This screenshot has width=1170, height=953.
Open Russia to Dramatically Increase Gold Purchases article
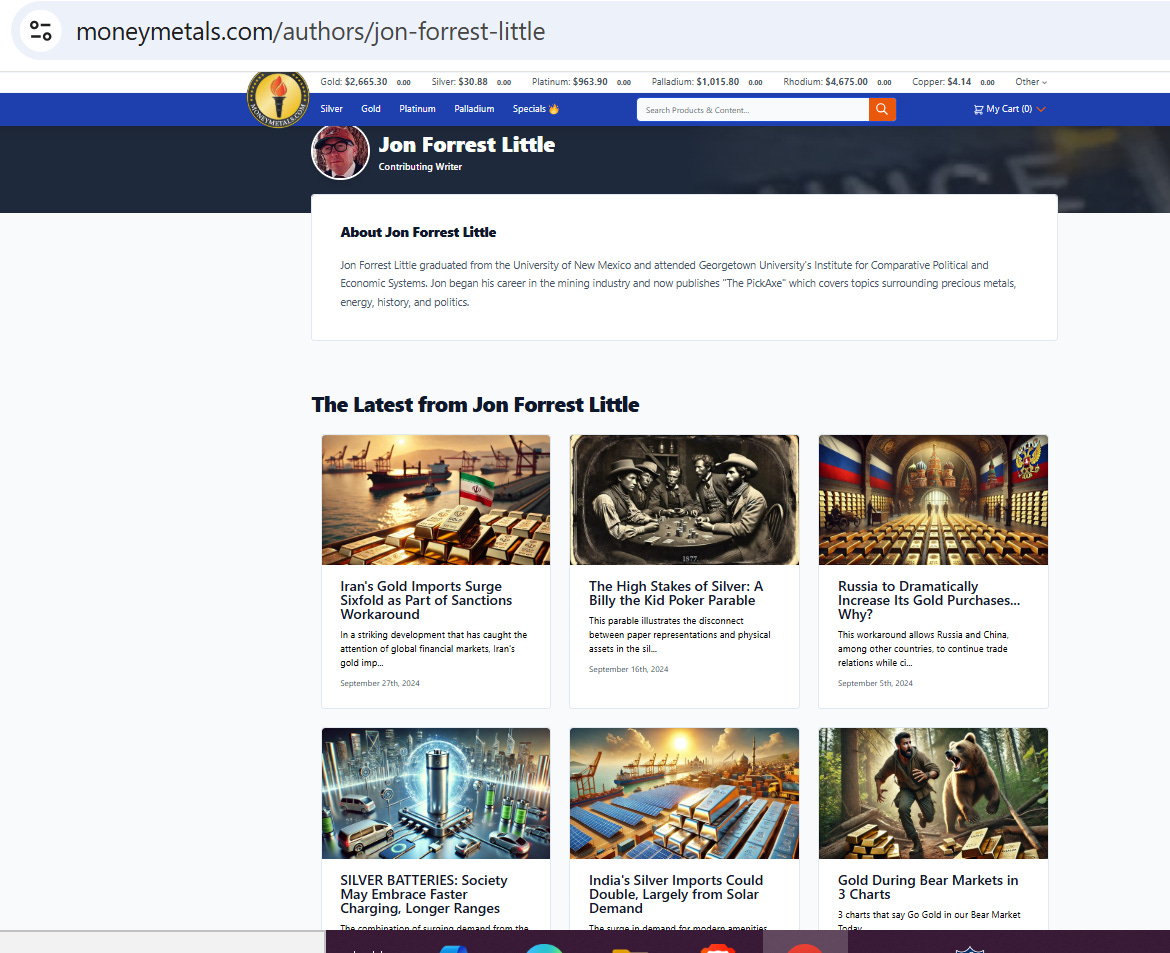[928, 600]
